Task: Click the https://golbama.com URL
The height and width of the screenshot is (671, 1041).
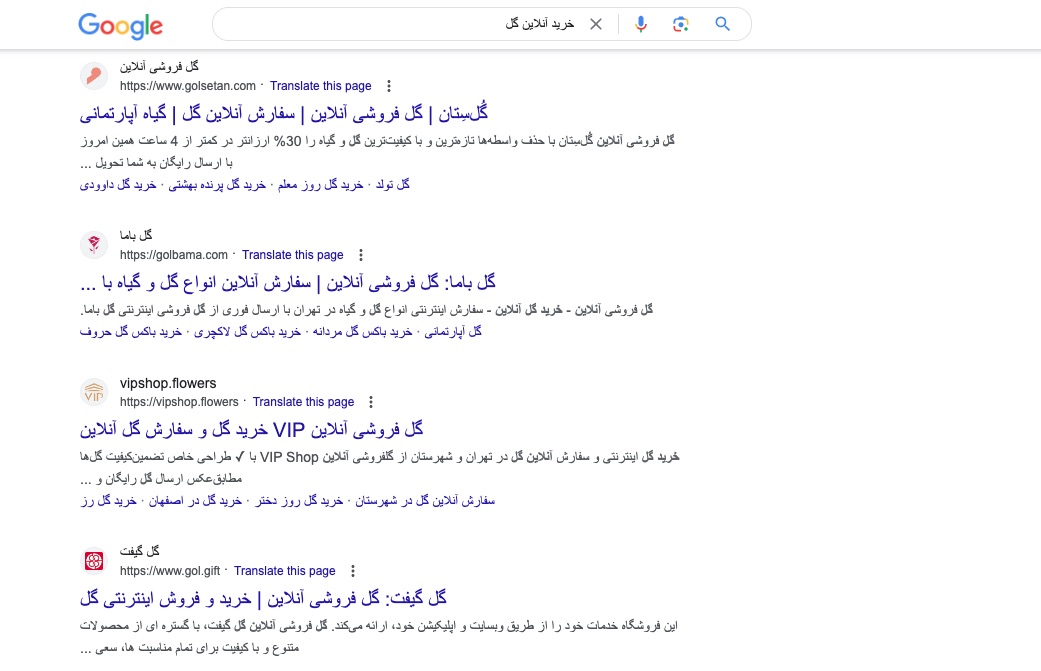Action: [x=174, y=255]
